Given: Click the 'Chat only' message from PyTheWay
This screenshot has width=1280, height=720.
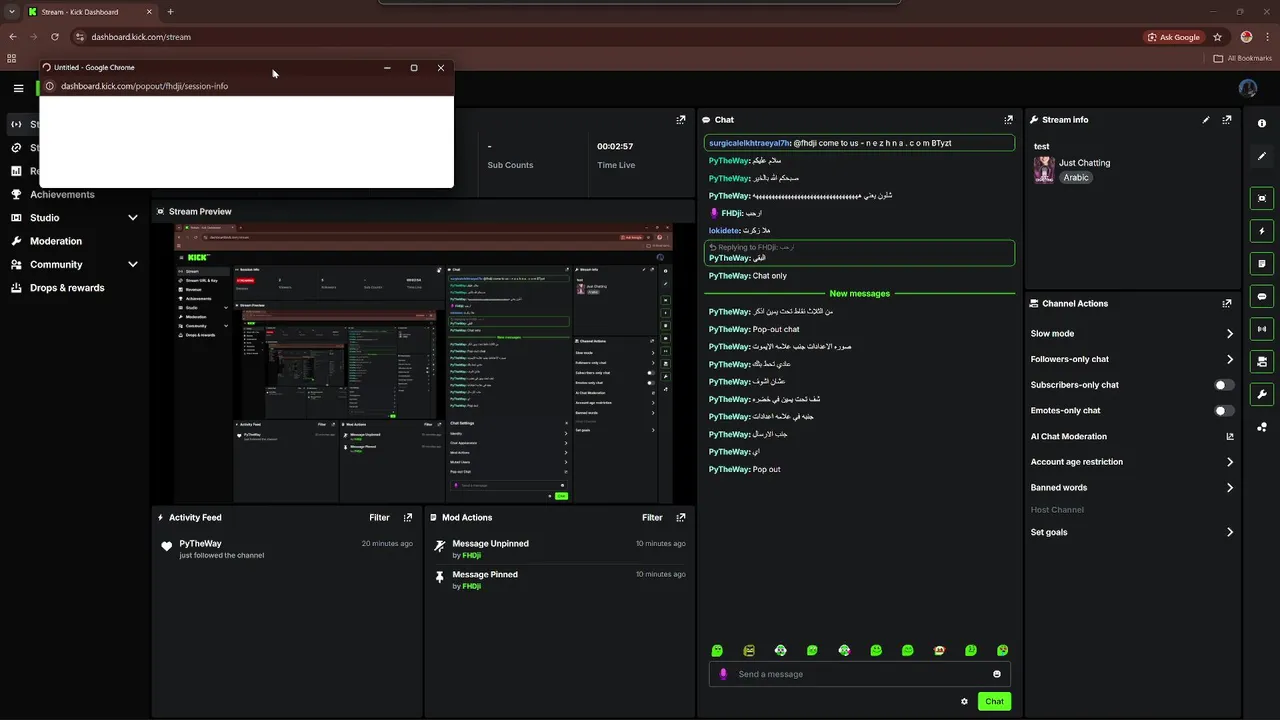Looking at the screenshot, I should pyautogui.click(x=769, y=276).
